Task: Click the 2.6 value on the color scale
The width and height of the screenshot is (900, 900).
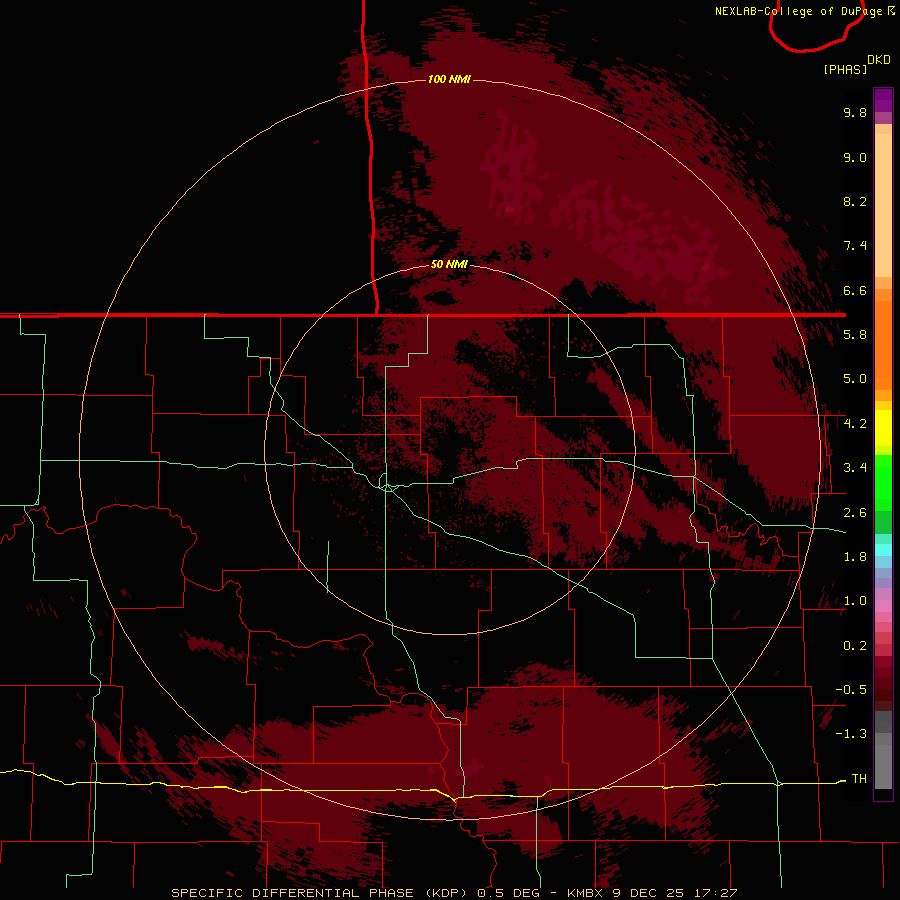Action: (855, 513)
